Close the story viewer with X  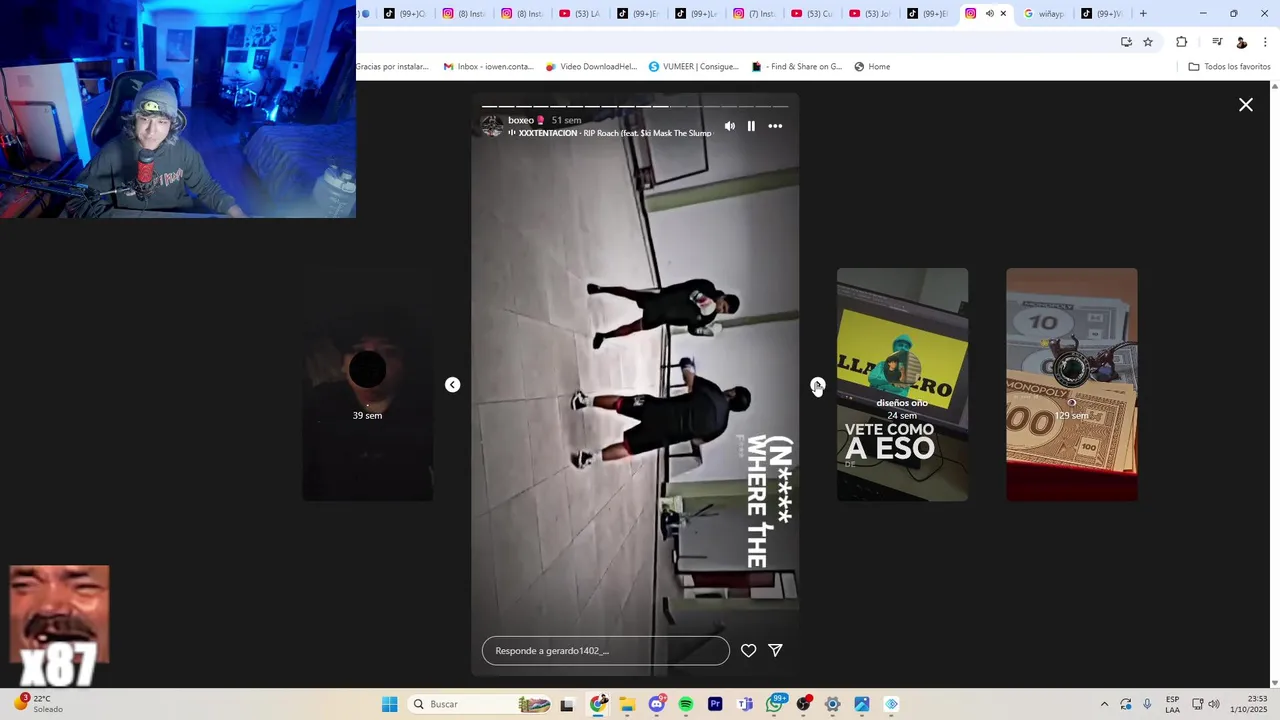coord(1246,105)
